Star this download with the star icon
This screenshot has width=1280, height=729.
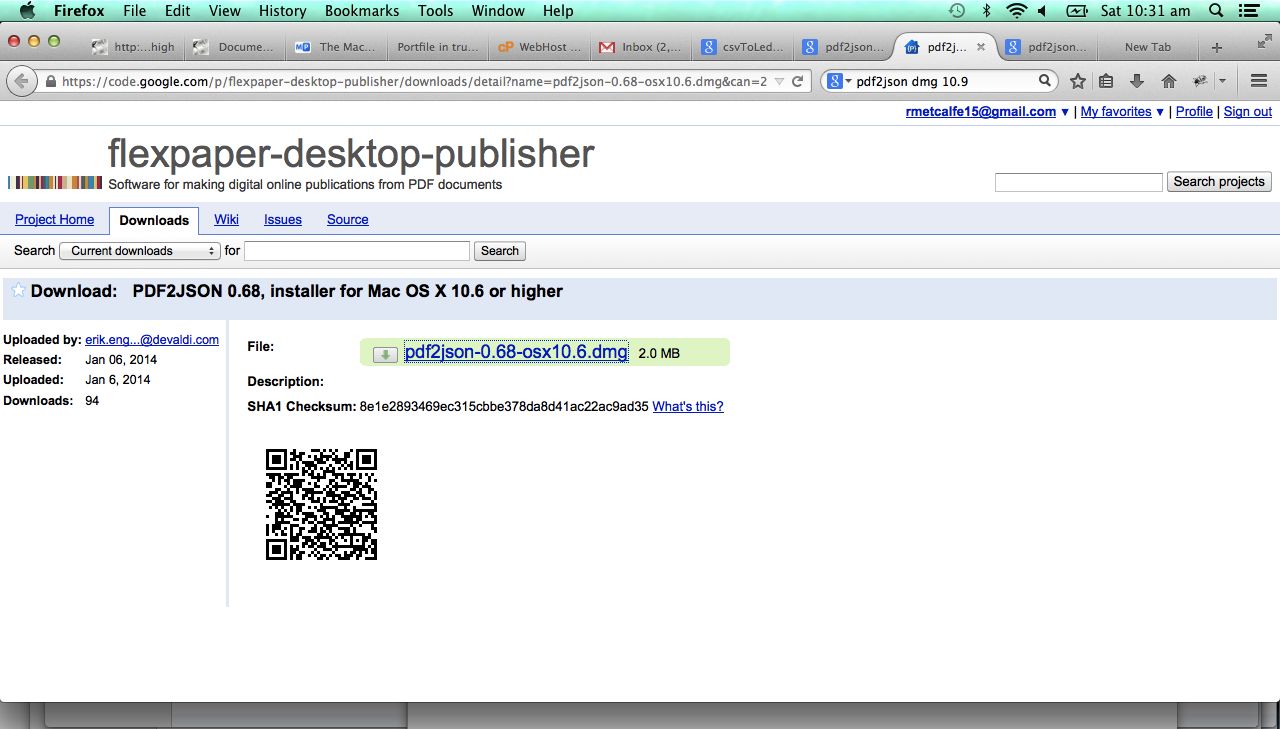point(18,290)
